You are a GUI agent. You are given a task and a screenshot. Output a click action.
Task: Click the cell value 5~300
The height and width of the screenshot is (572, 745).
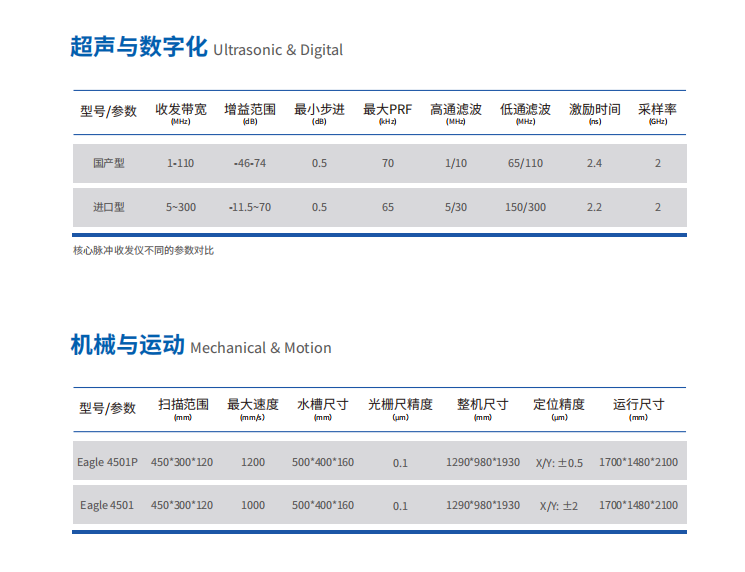[181, 207]
